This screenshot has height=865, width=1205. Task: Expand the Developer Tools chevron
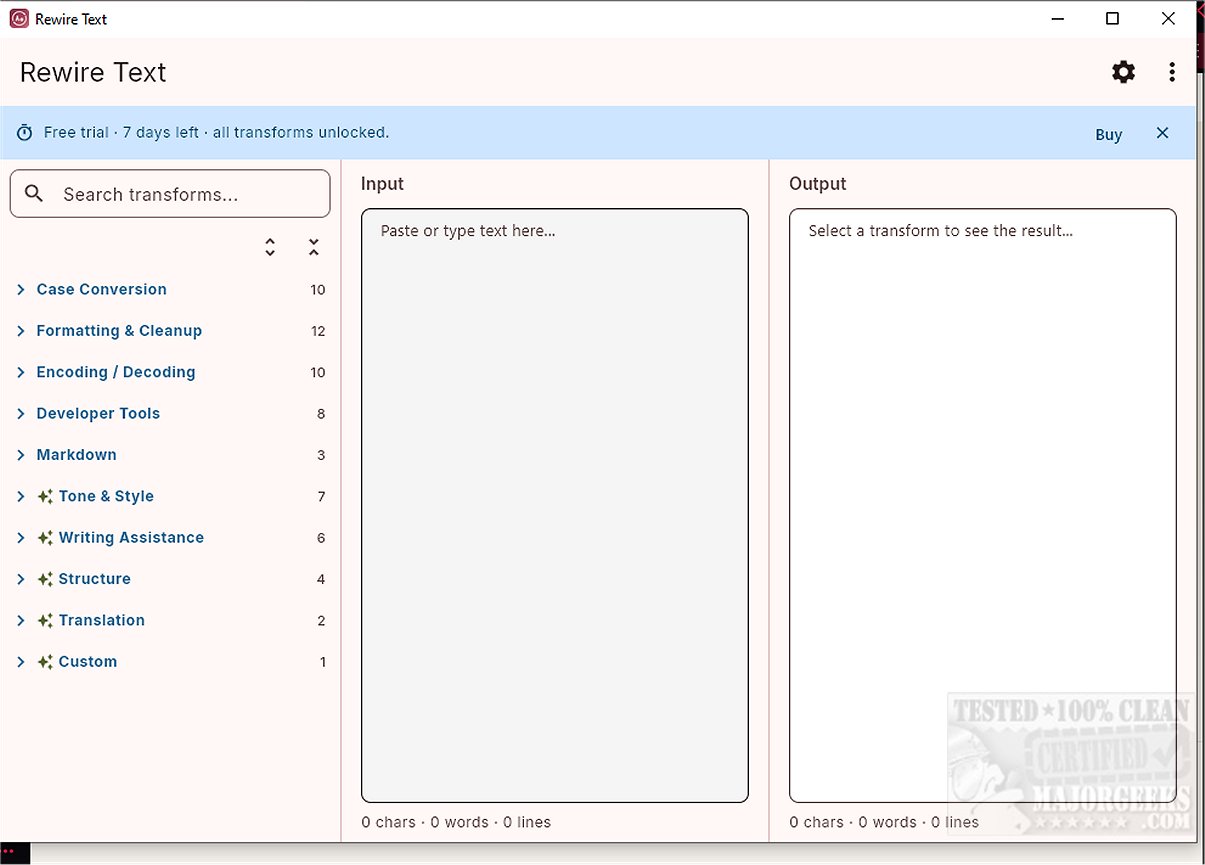(21, 414)
